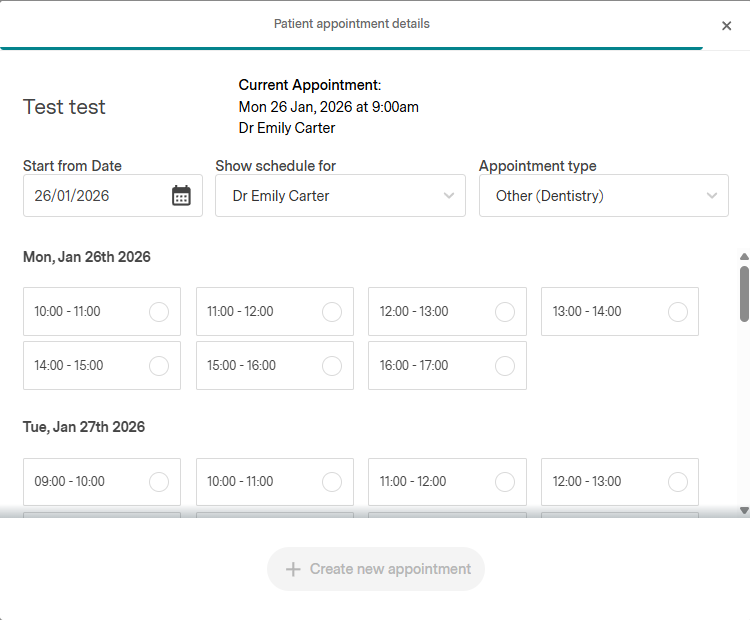
Task: Select the Monday 11:00 - 12:00 slot radio
Action: (x=332, y=312)
